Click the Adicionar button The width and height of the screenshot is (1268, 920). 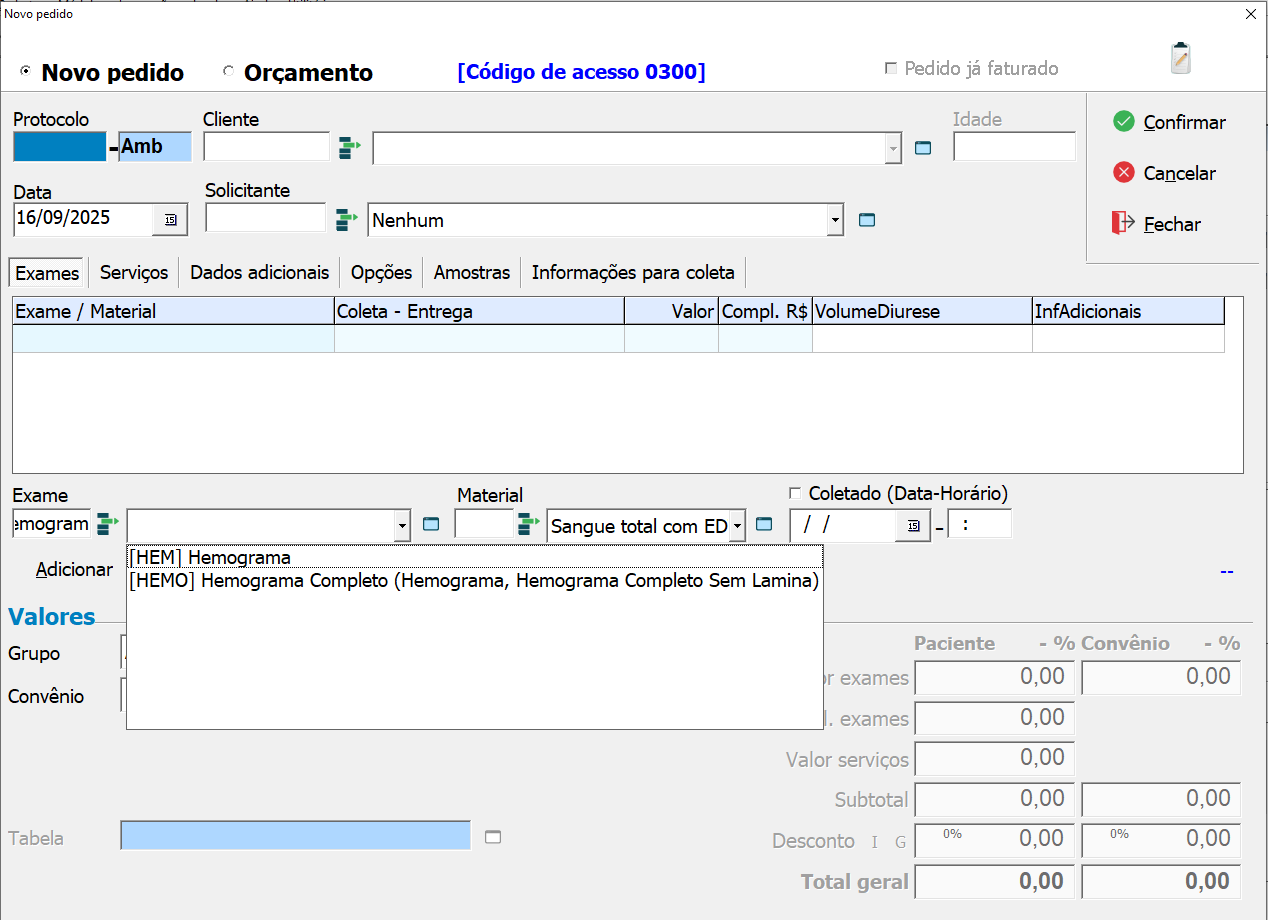tap(74, 569)
